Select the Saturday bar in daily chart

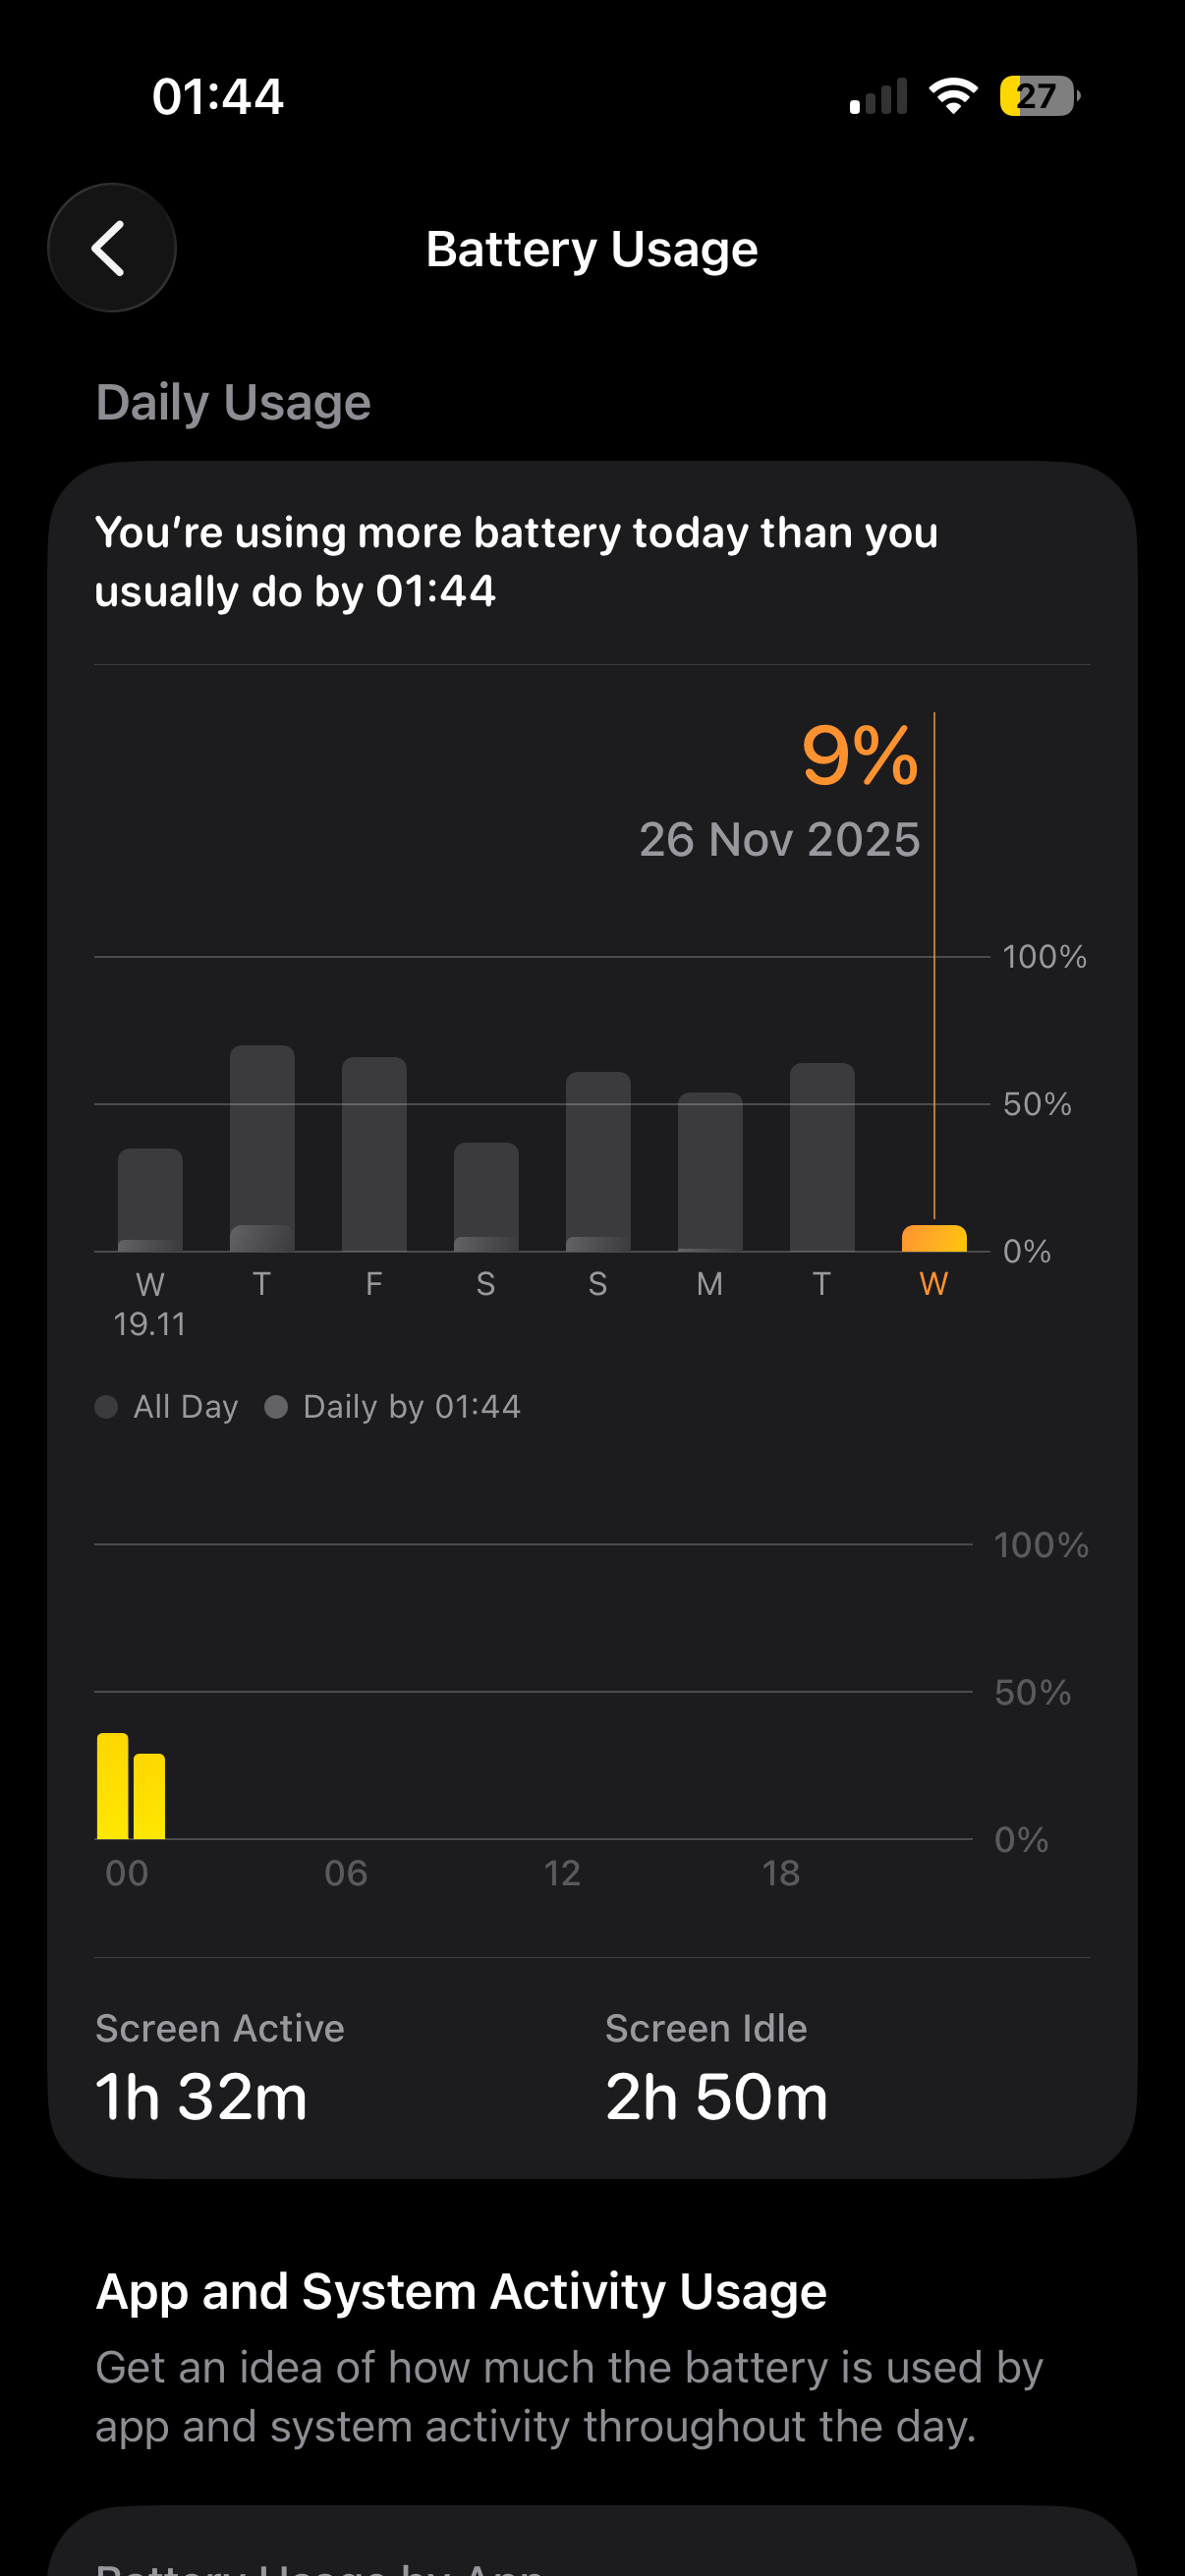(486, 1197)
